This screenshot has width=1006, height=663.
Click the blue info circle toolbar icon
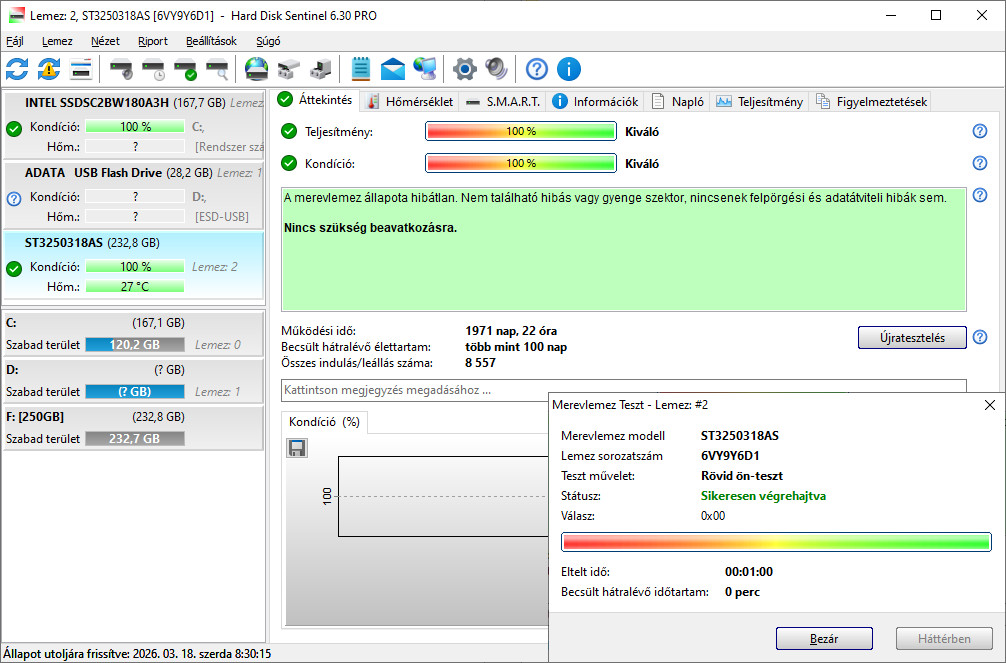click(569, 69)
